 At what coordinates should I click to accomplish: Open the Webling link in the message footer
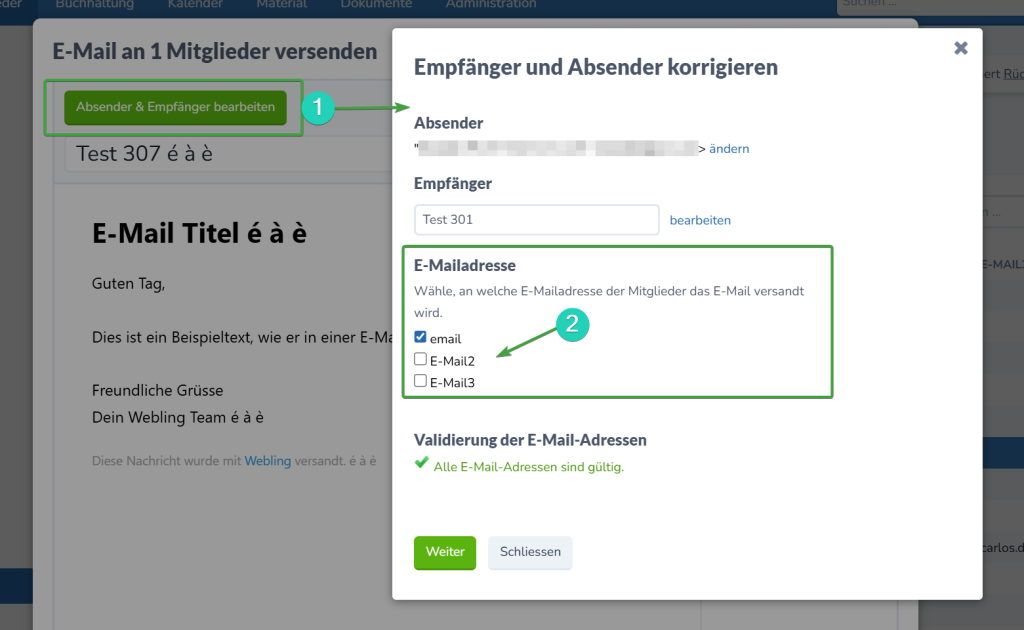[267, 461]
